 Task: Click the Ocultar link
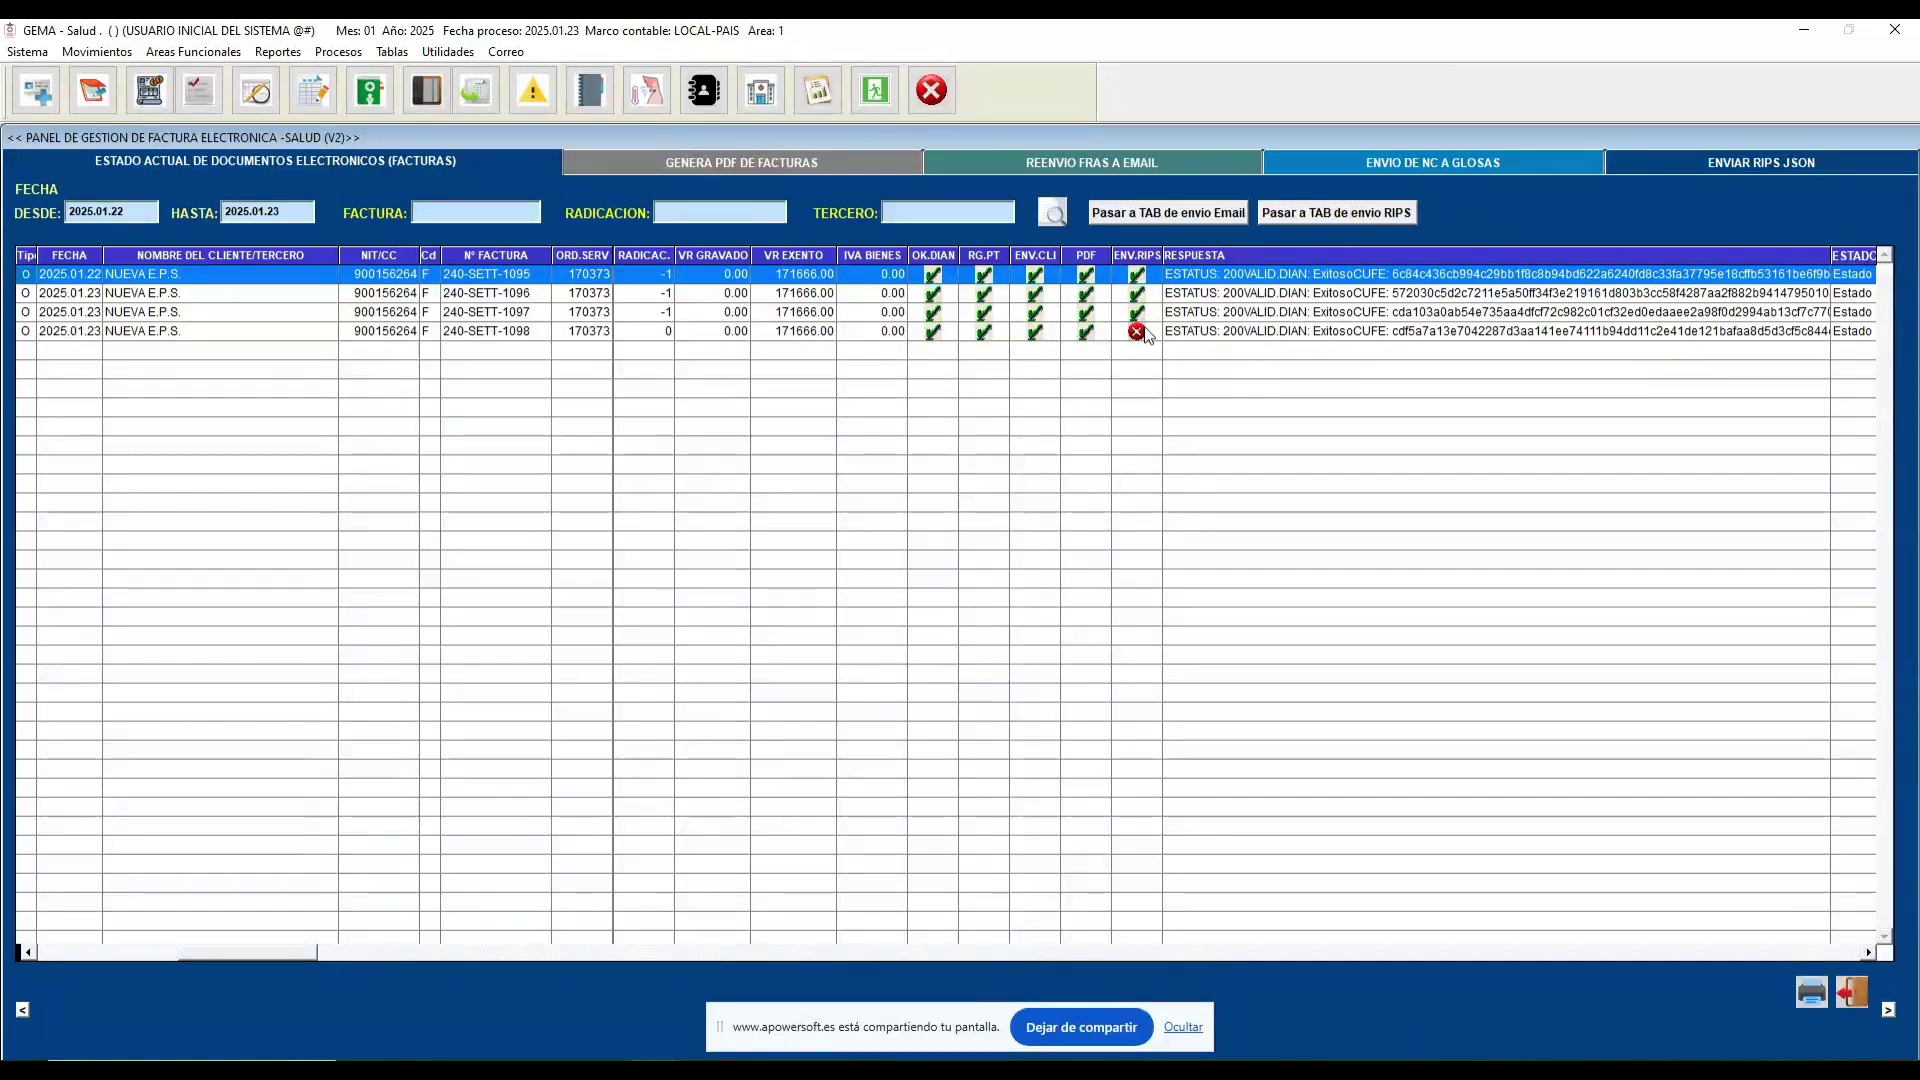[x=1183, y=1027]
